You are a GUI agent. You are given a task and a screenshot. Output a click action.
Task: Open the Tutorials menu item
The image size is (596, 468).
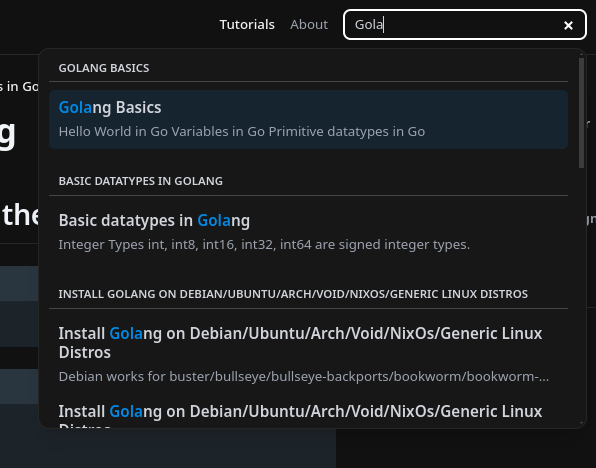[247, 25]
